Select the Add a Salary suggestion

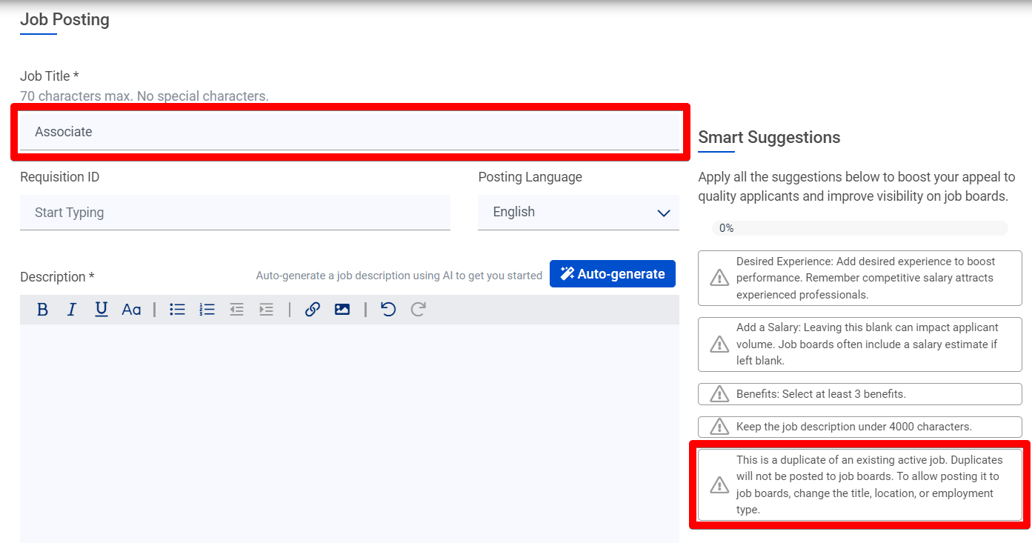[x=860, y=344]
